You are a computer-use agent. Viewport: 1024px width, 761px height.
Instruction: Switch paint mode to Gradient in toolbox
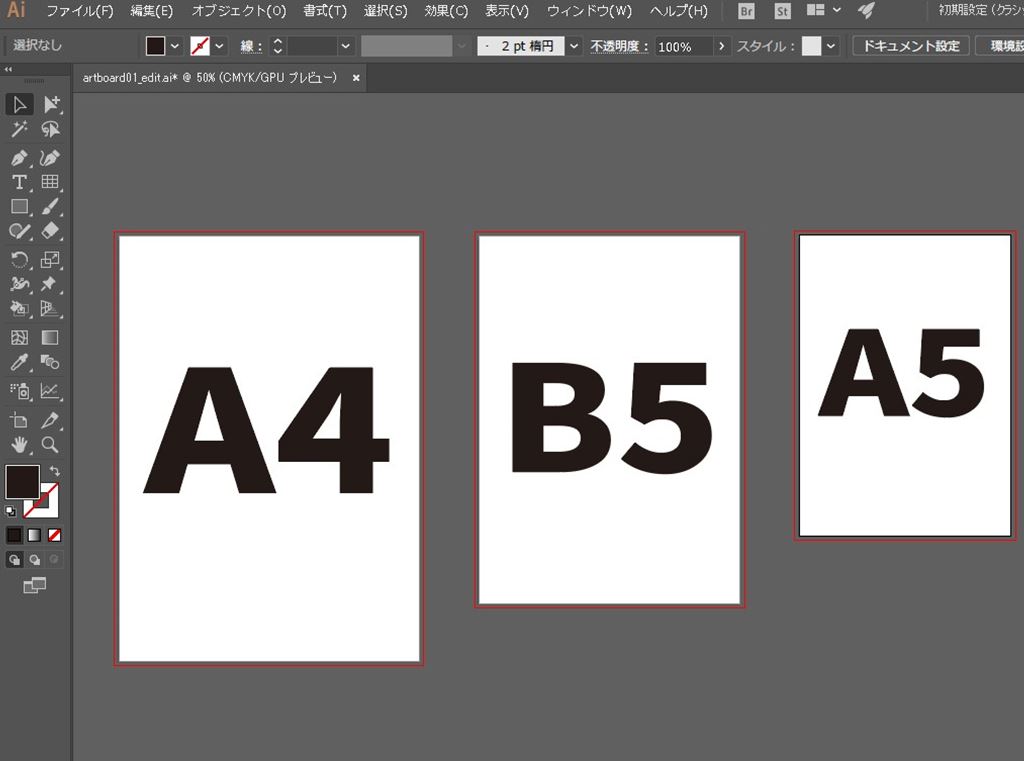(35, 535)
